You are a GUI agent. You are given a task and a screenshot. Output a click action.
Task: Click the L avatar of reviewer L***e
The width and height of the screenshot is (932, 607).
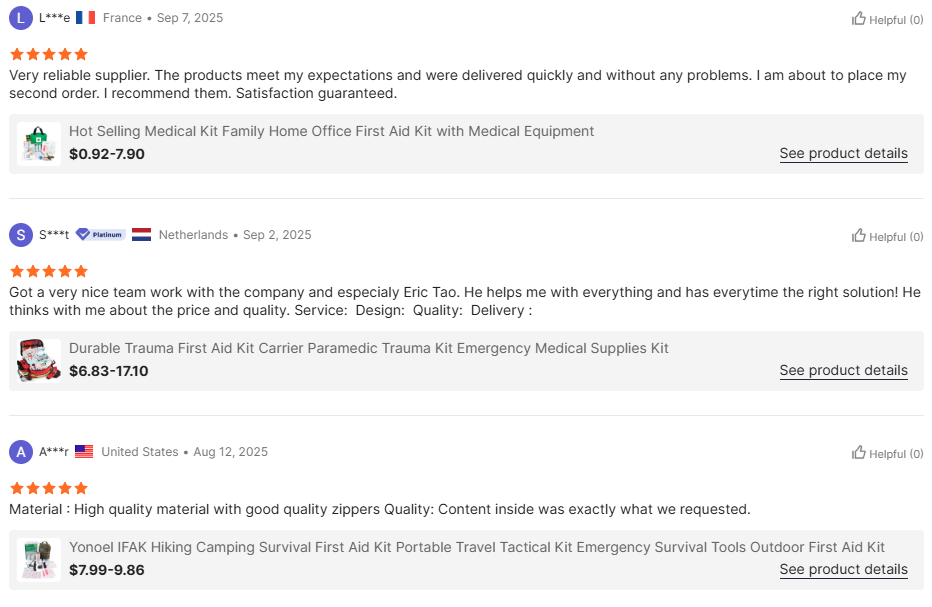[21, 18]
